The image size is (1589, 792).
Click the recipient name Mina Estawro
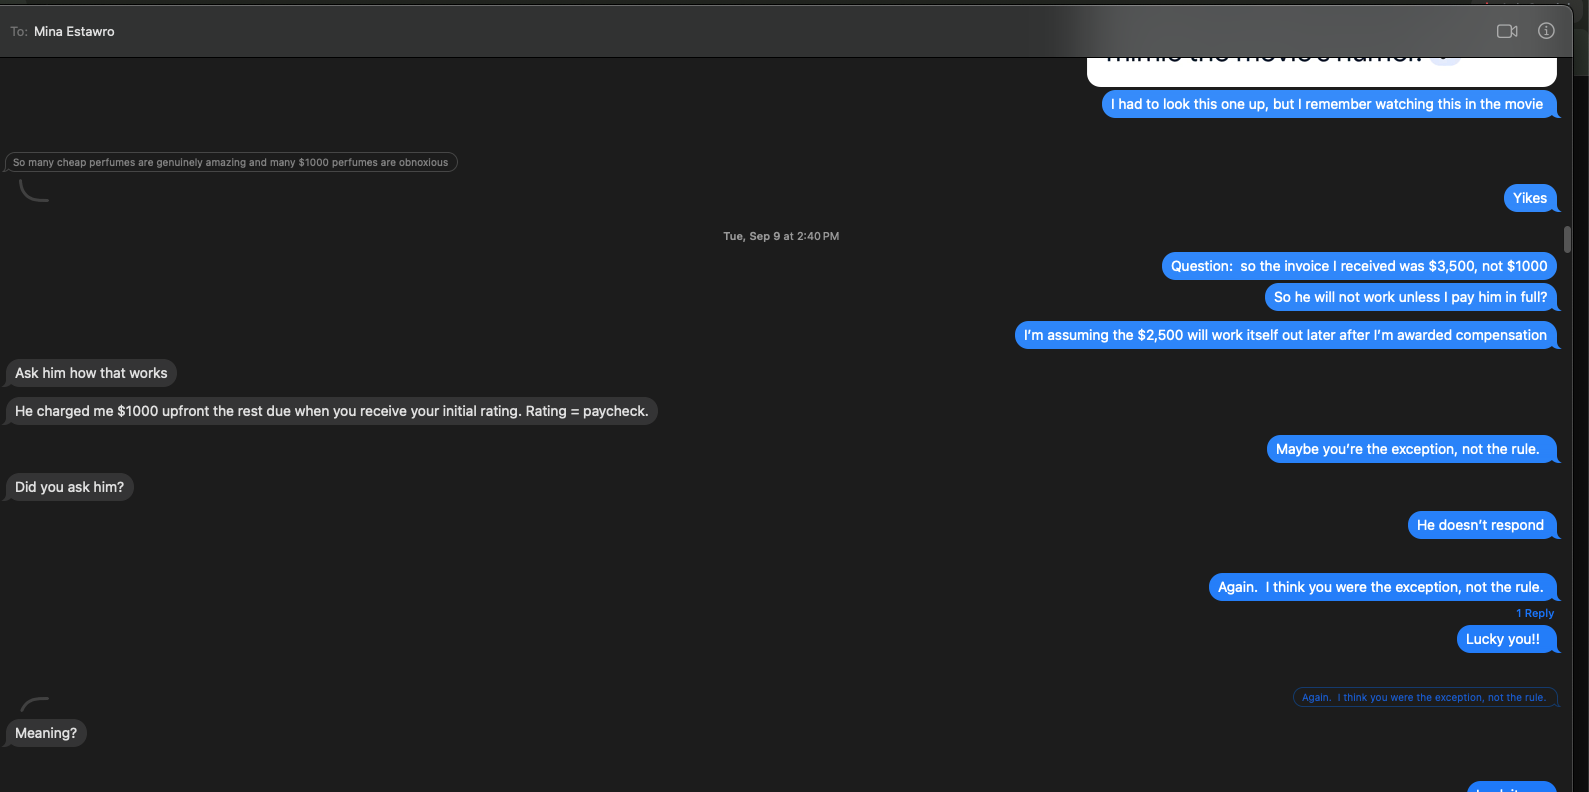74,32
